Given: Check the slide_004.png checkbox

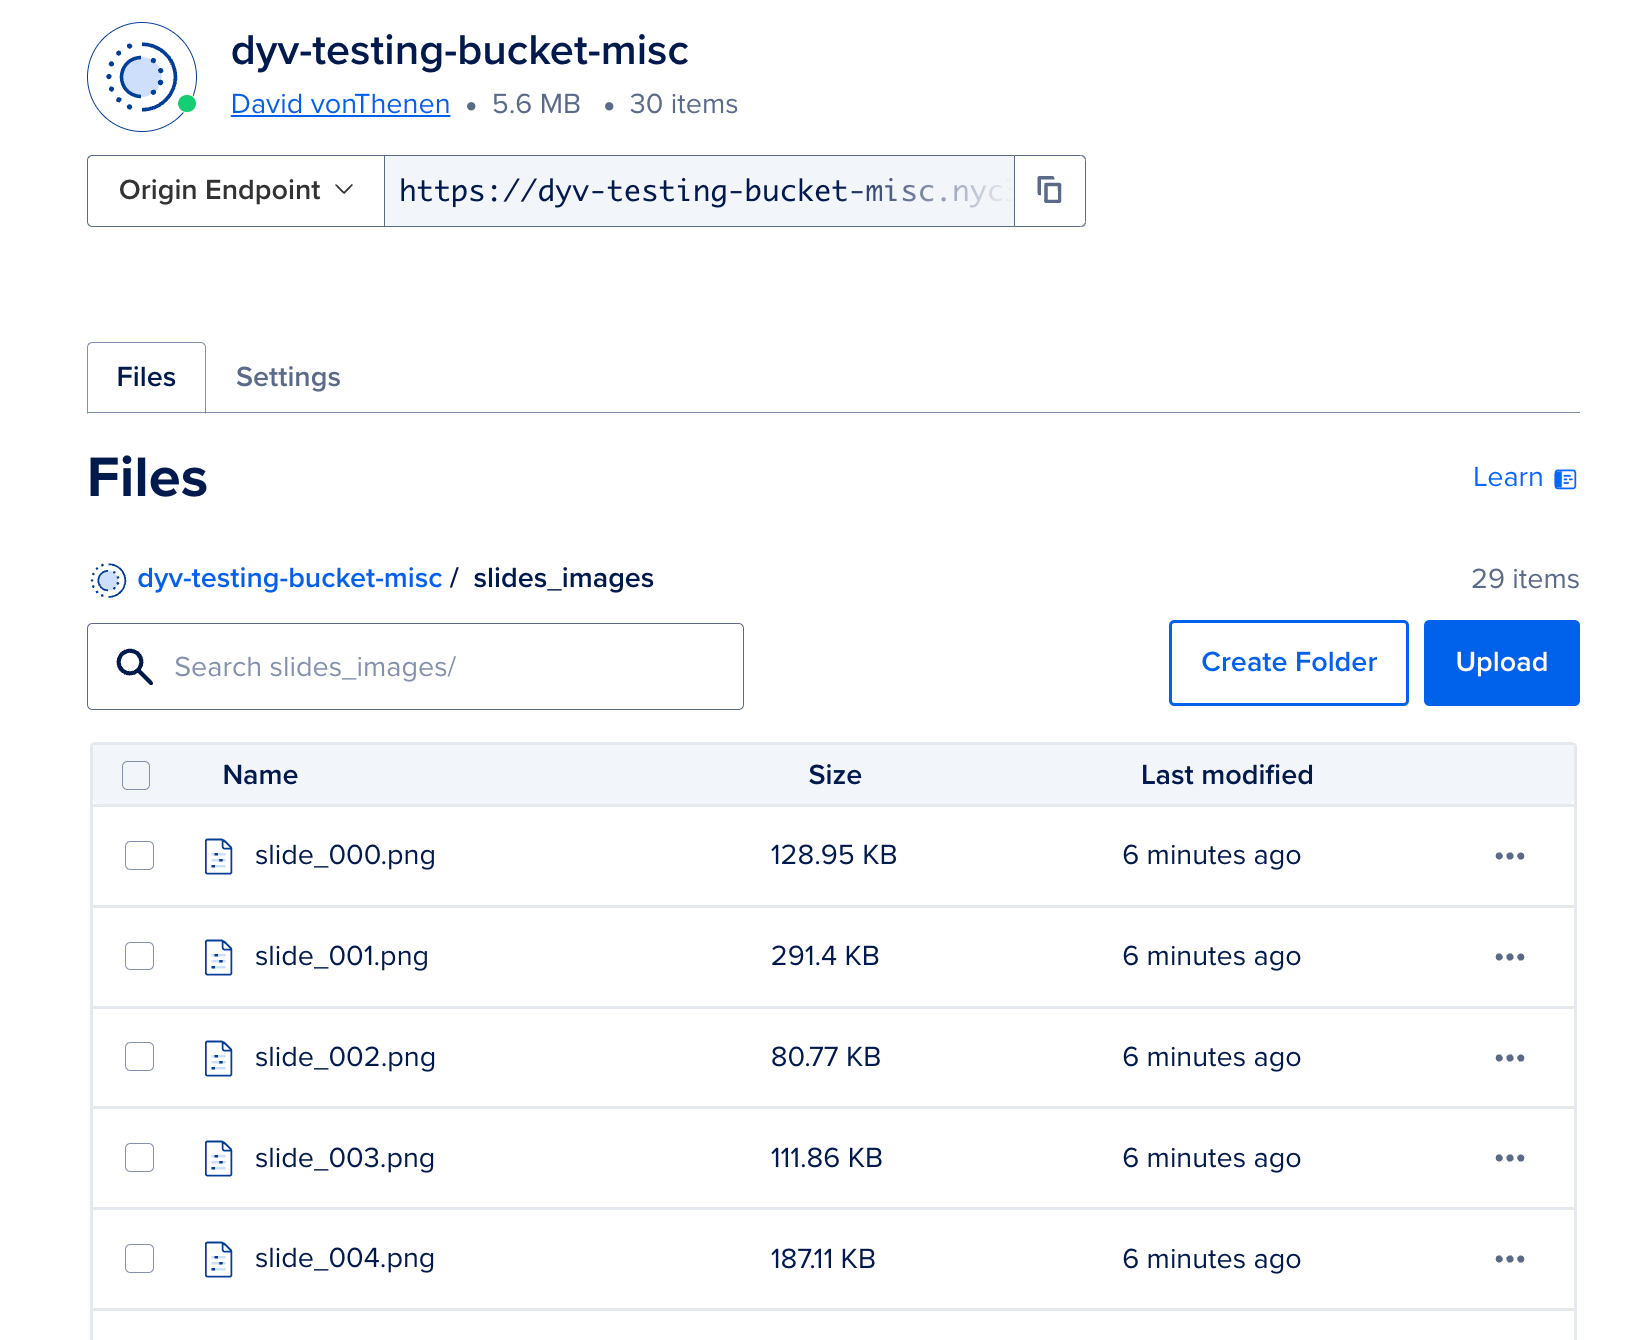Looking at the screenshot, I should [x=139, y=1259].
